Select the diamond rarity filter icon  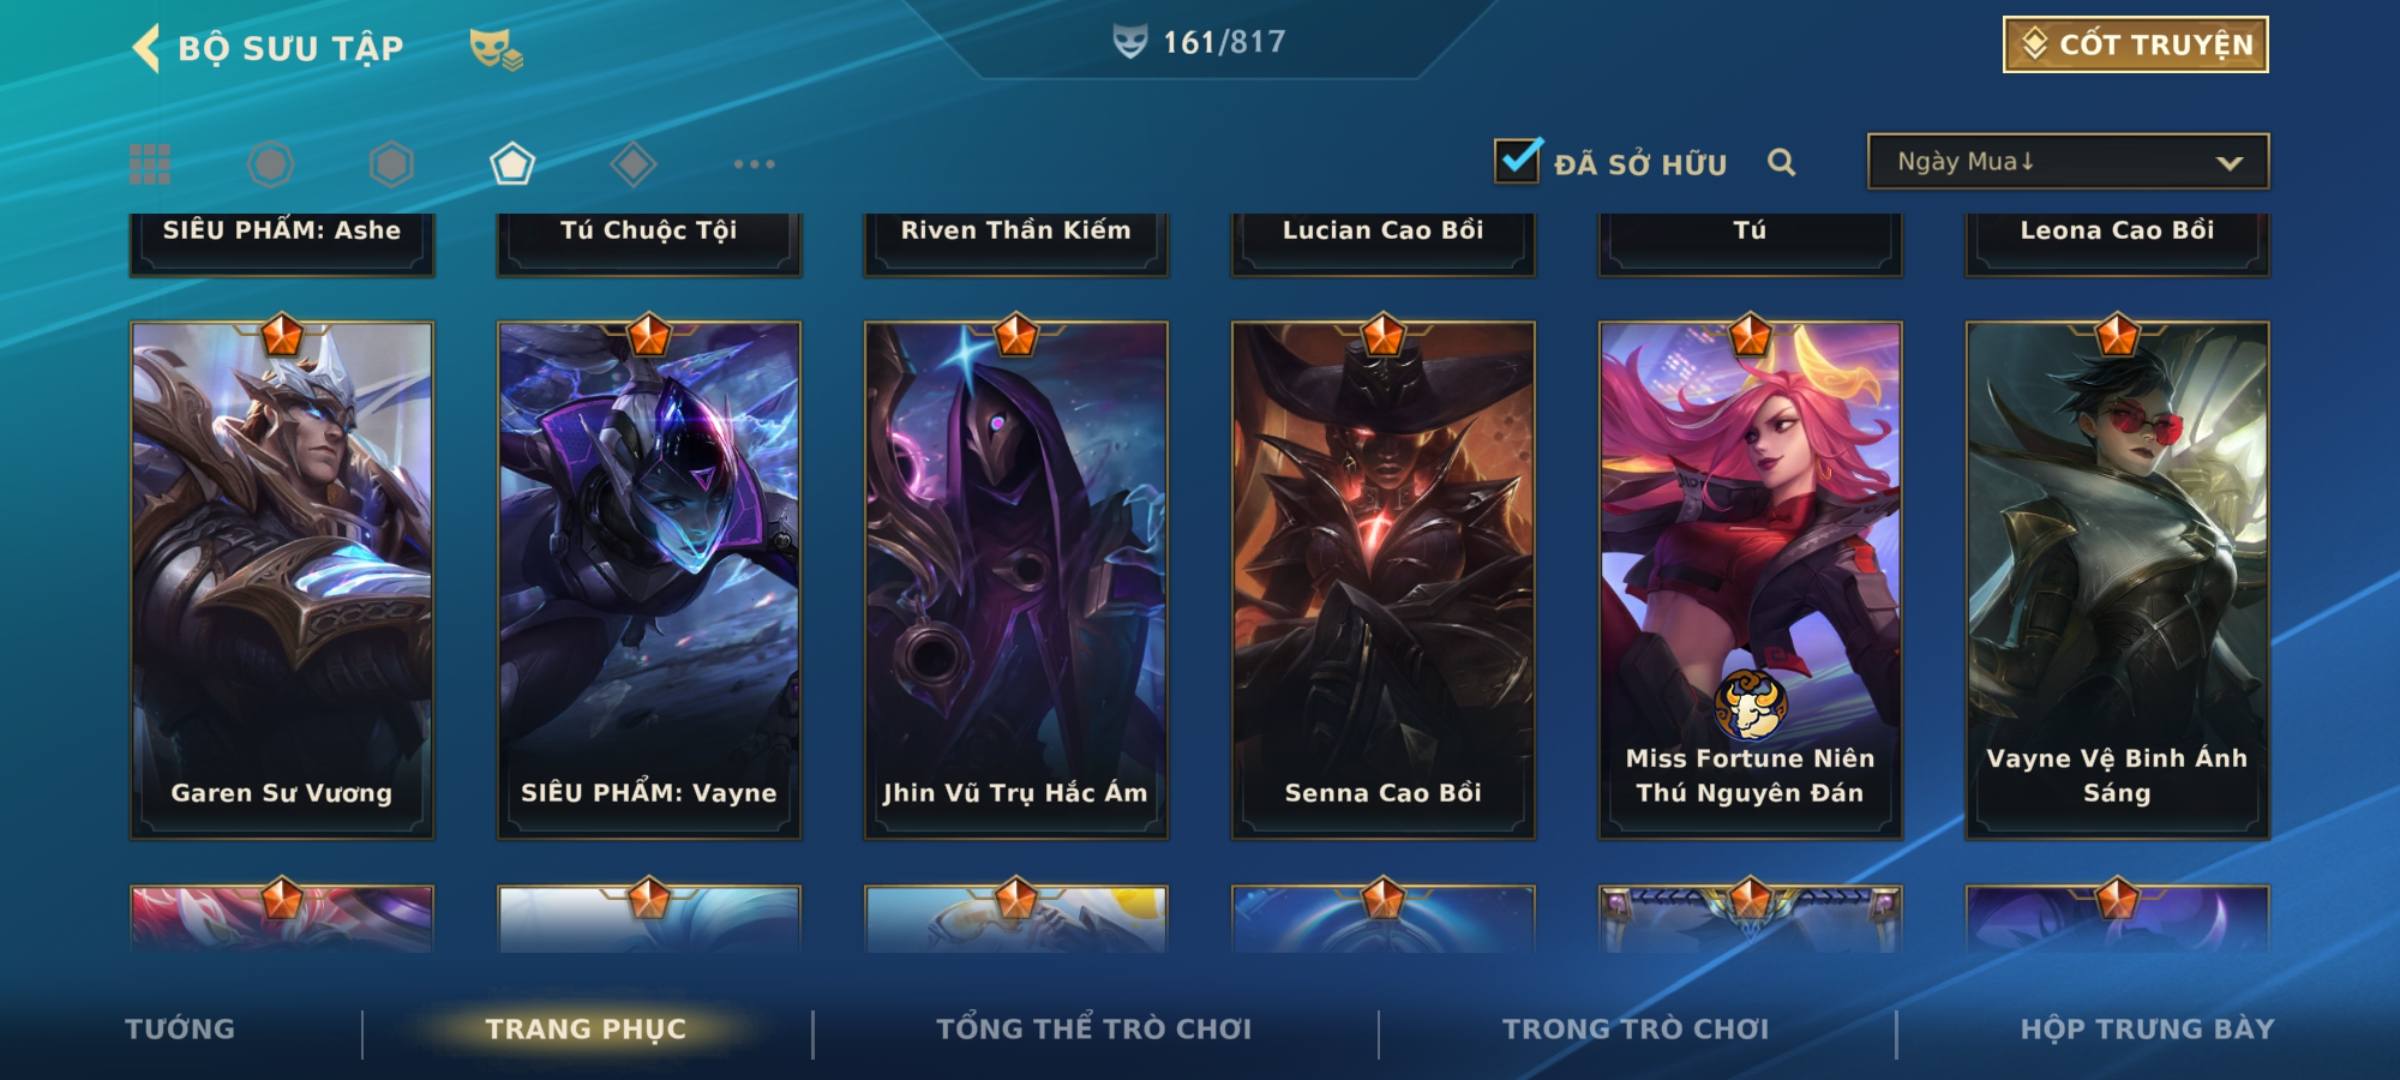633,164
